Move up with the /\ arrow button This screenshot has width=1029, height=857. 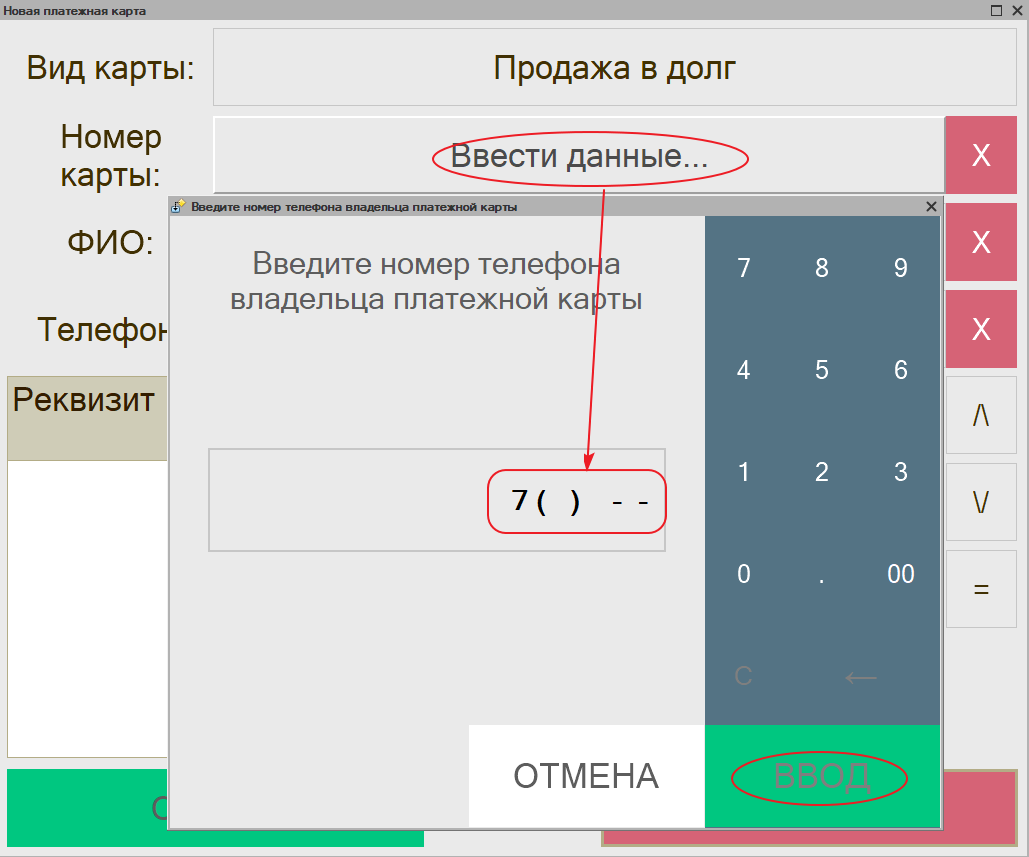(981, 415)
